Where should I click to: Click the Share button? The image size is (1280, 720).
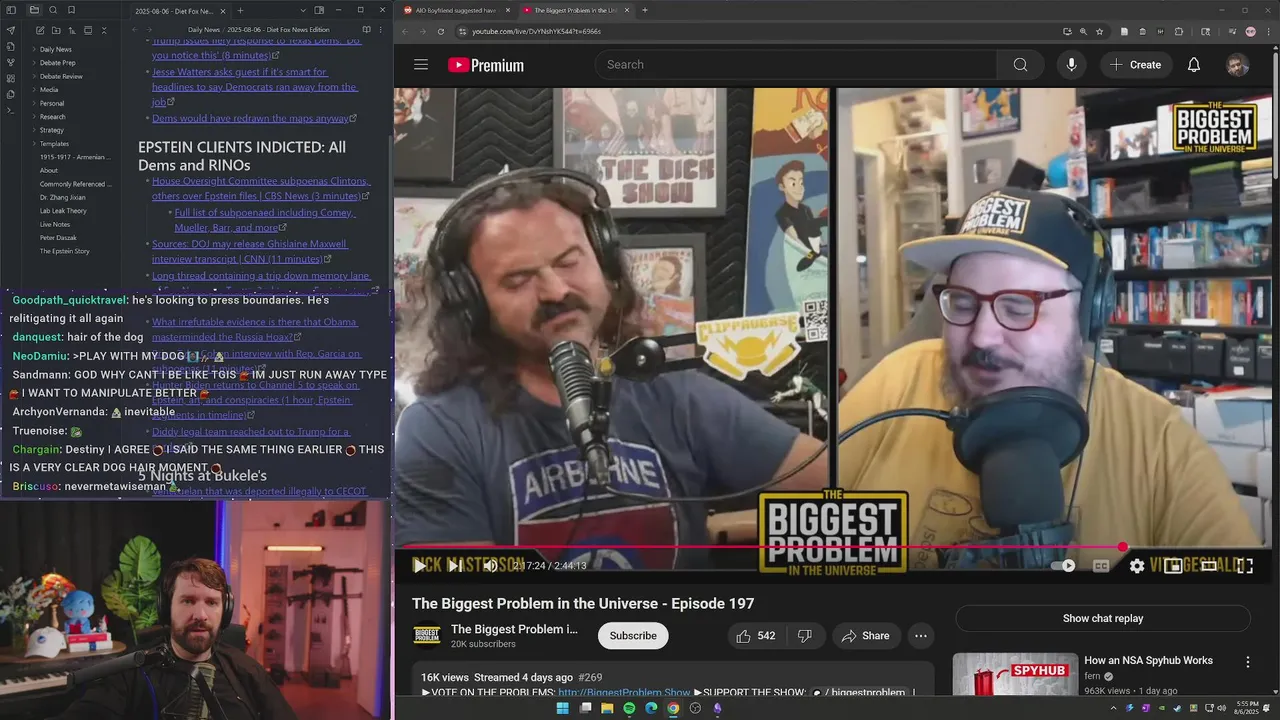click(865, 636)
